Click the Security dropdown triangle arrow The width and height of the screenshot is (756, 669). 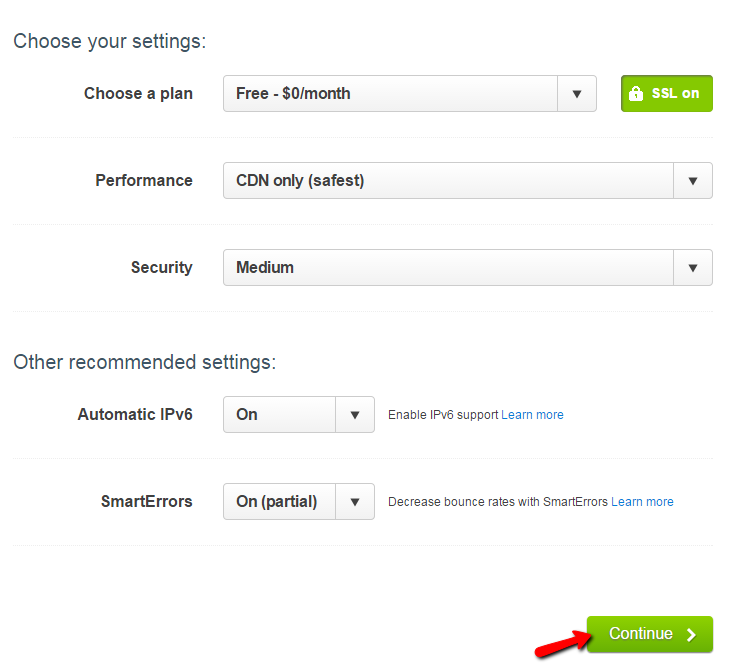click(693, 268)
